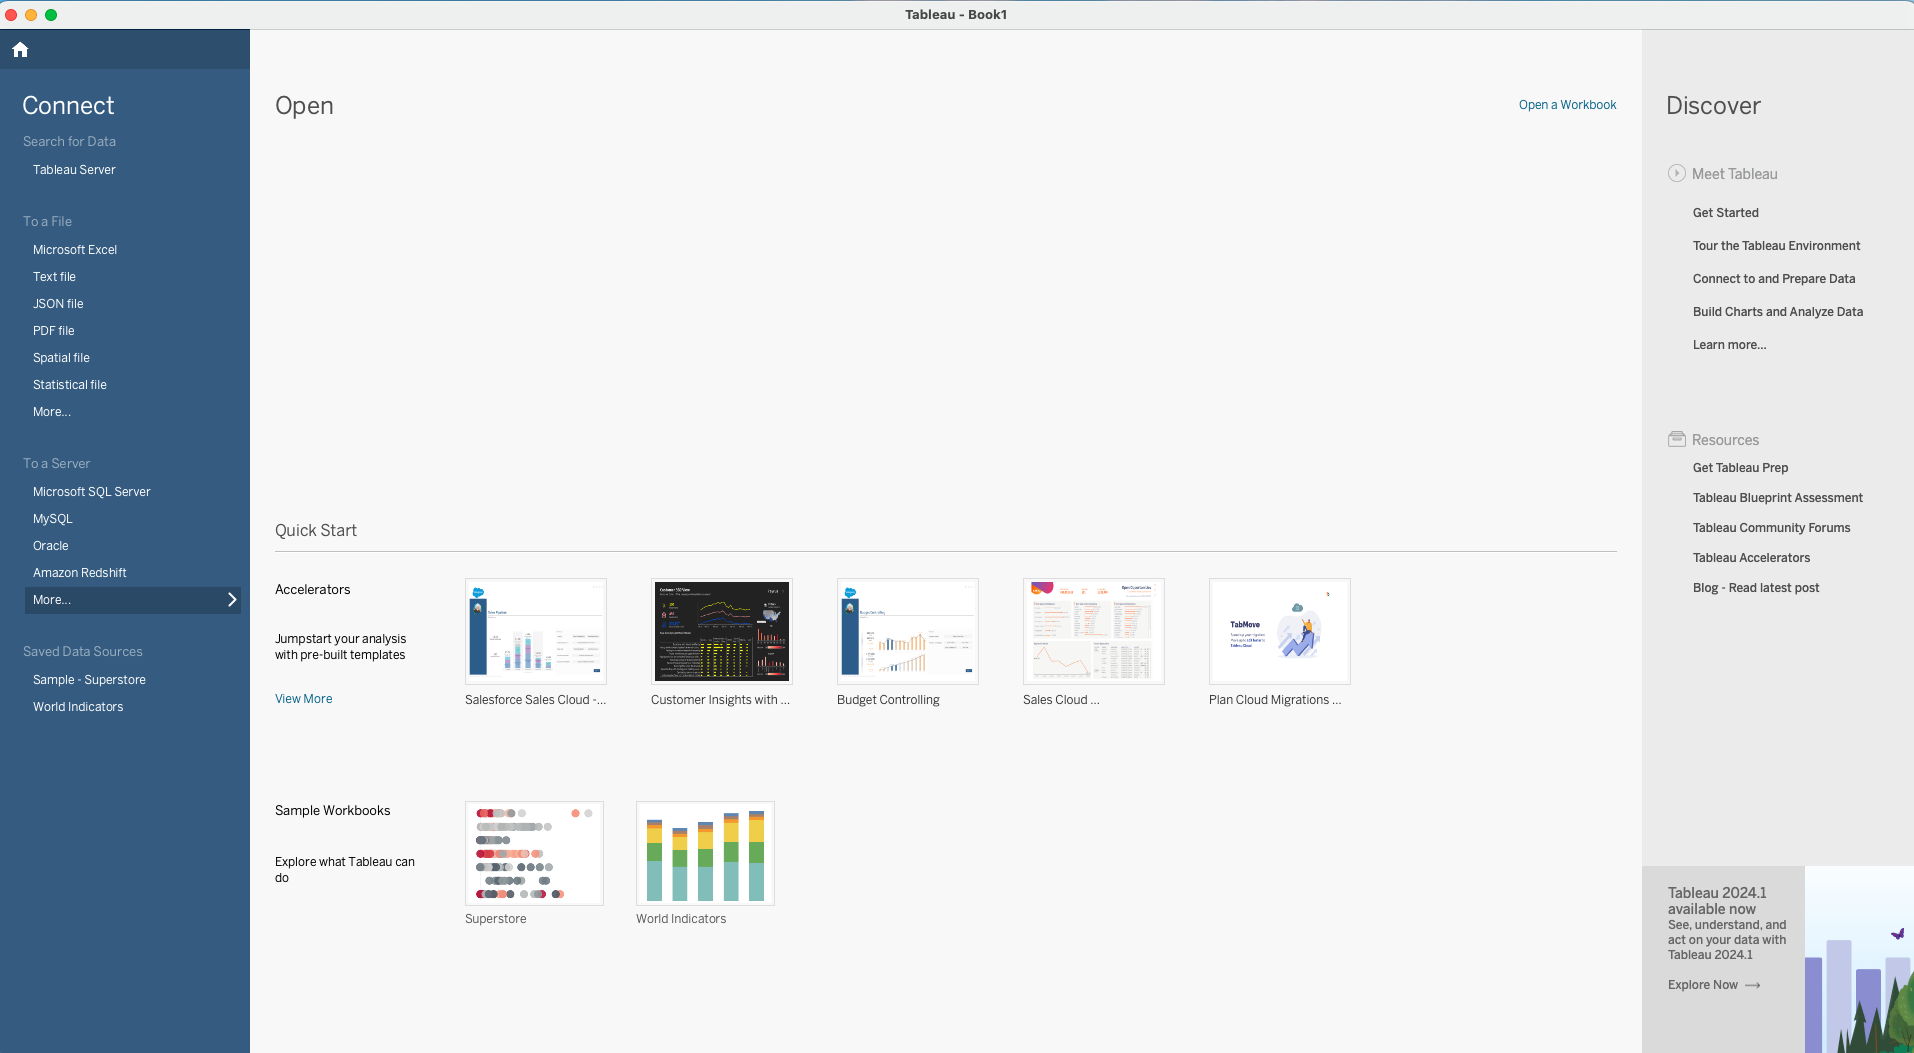Screen dimensions: 1914x1053
Task: Connect to Microsoft Excel file
Action: pos(75,250)
